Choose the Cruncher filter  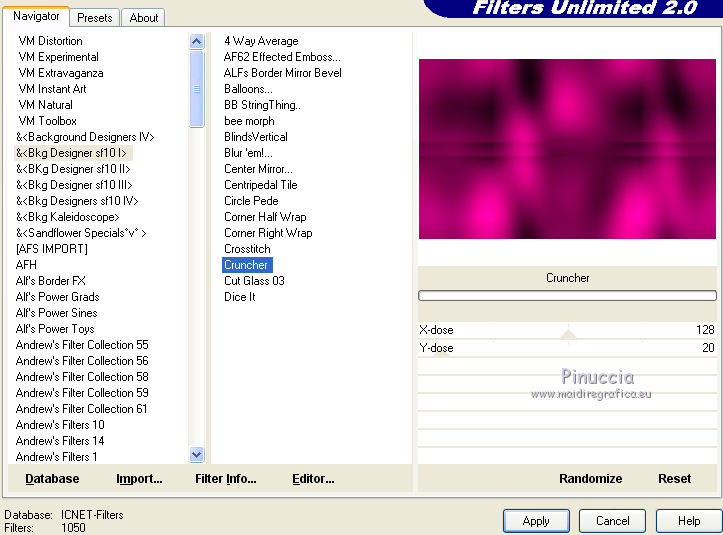pyautogui.click(x=247, y=265)
